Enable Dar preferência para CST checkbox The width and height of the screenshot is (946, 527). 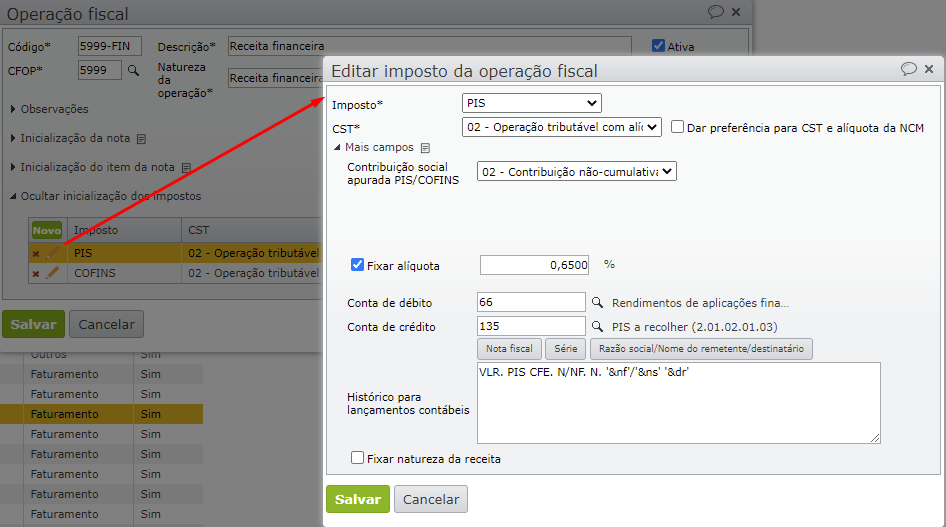coord(678,127)
